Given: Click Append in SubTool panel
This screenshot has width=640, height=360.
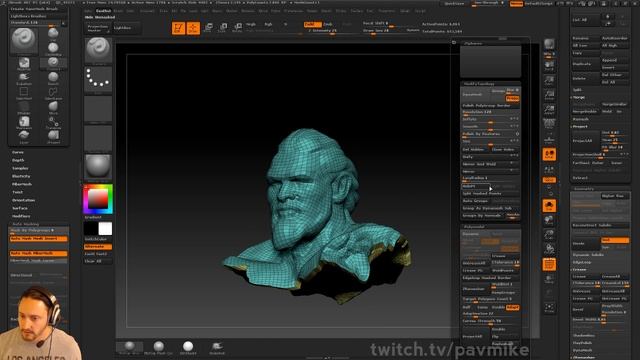Looking at the screenshot, I should 615,60.
